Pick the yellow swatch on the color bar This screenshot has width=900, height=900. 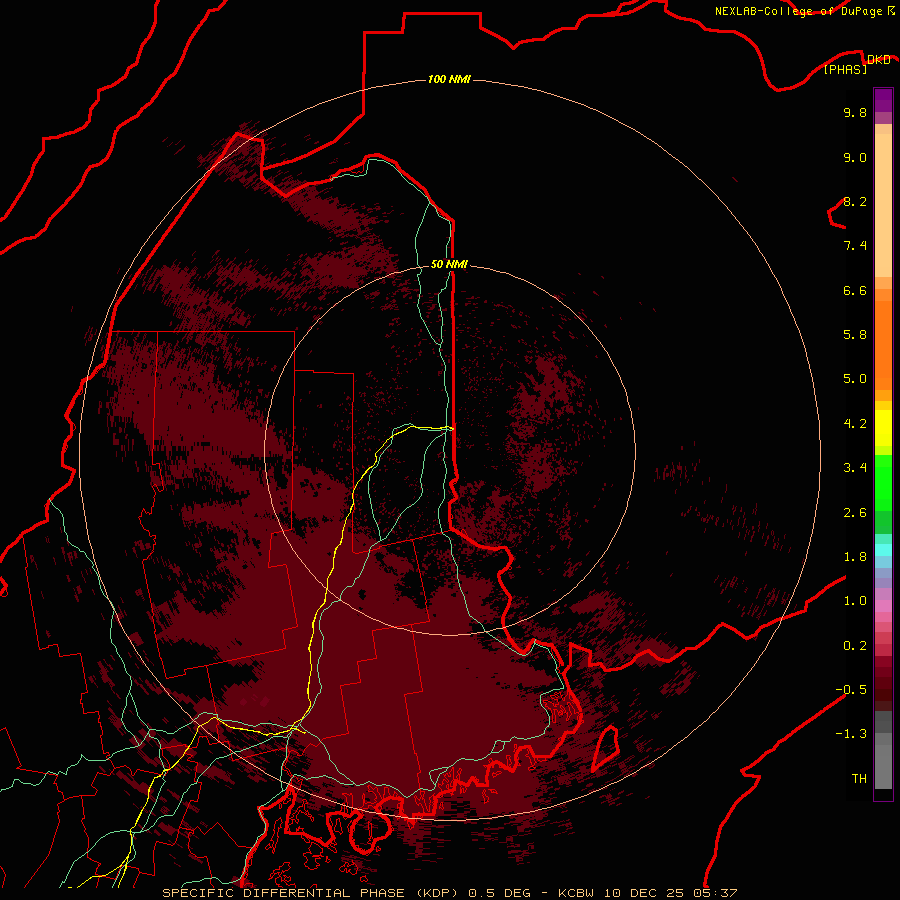tap(883, 428)
